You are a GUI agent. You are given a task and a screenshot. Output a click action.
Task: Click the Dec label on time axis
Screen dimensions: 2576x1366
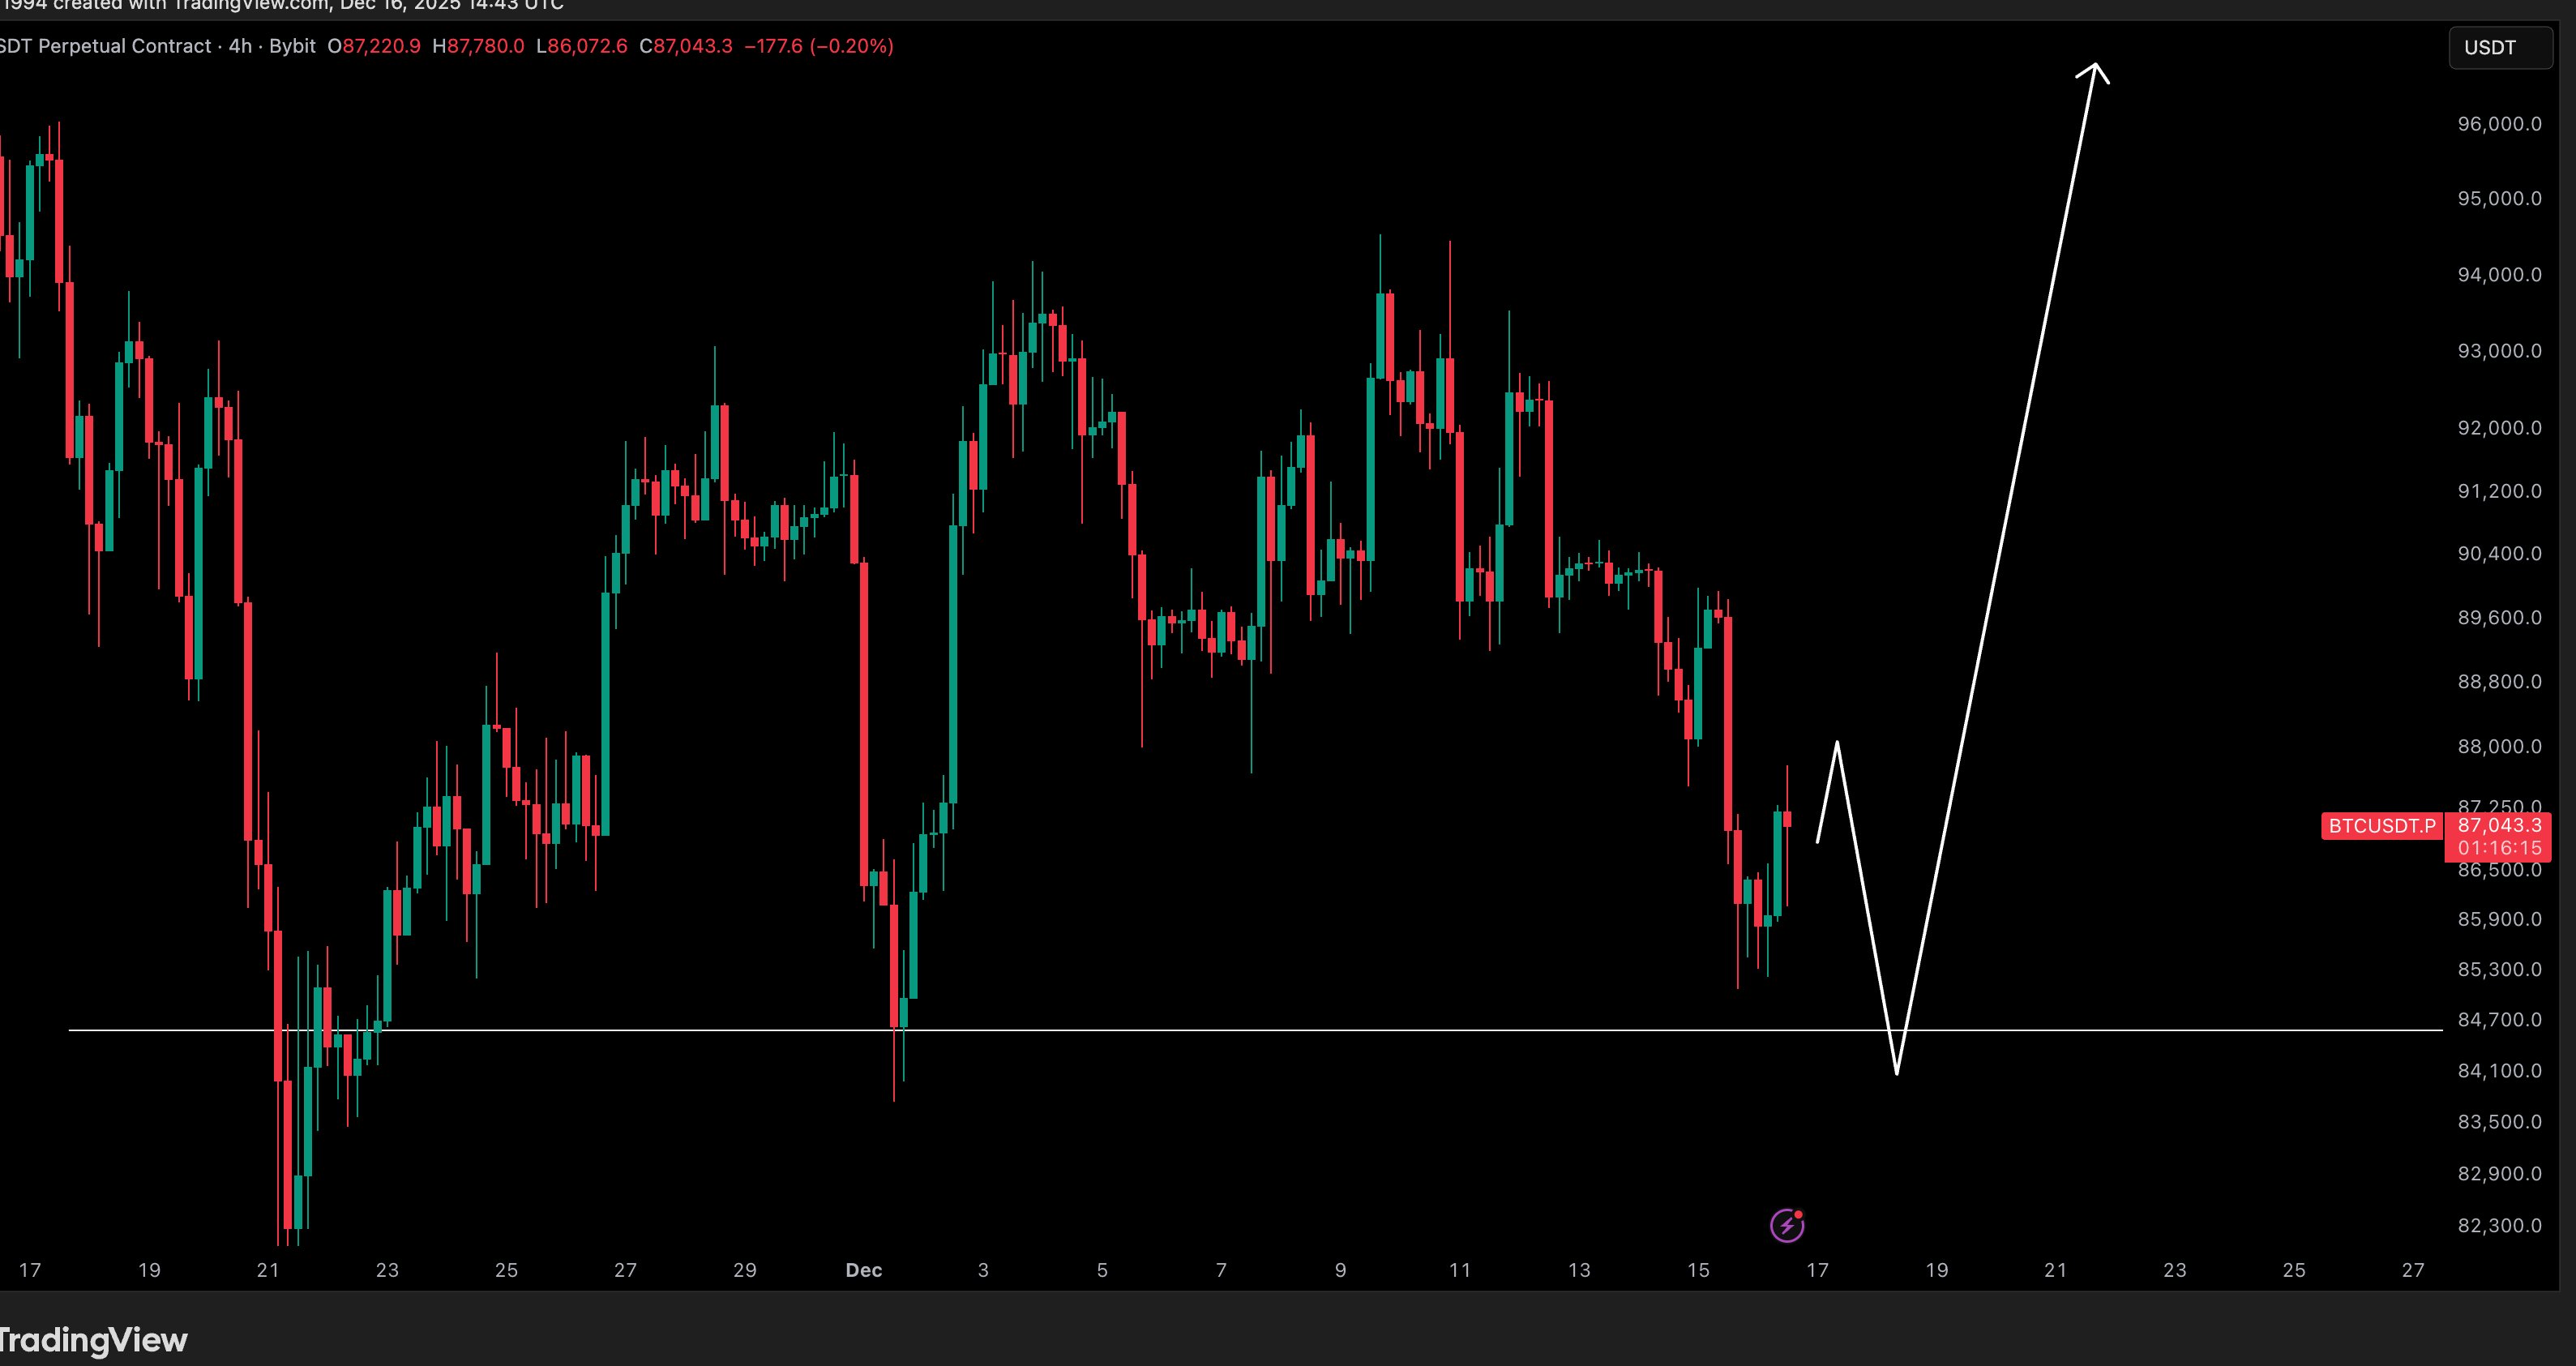[864, 1270]
